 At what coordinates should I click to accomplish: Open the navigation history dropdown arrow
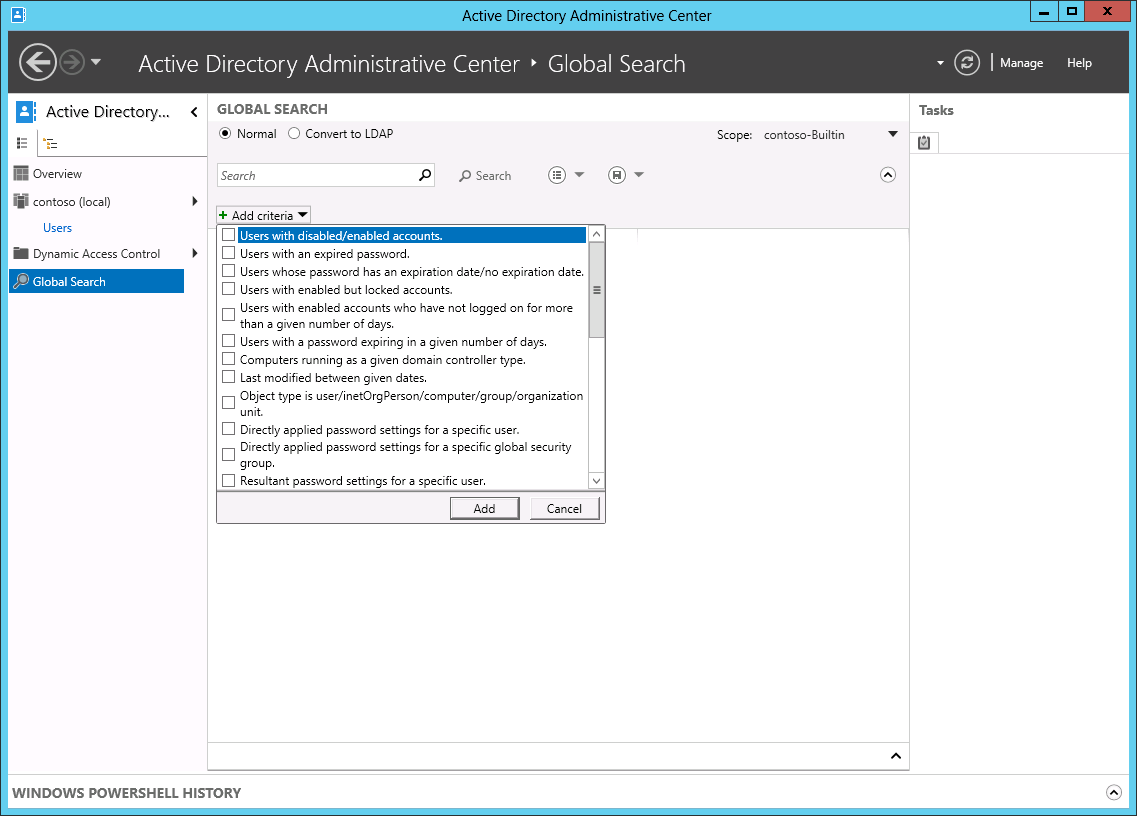click(x=96, y=62)
